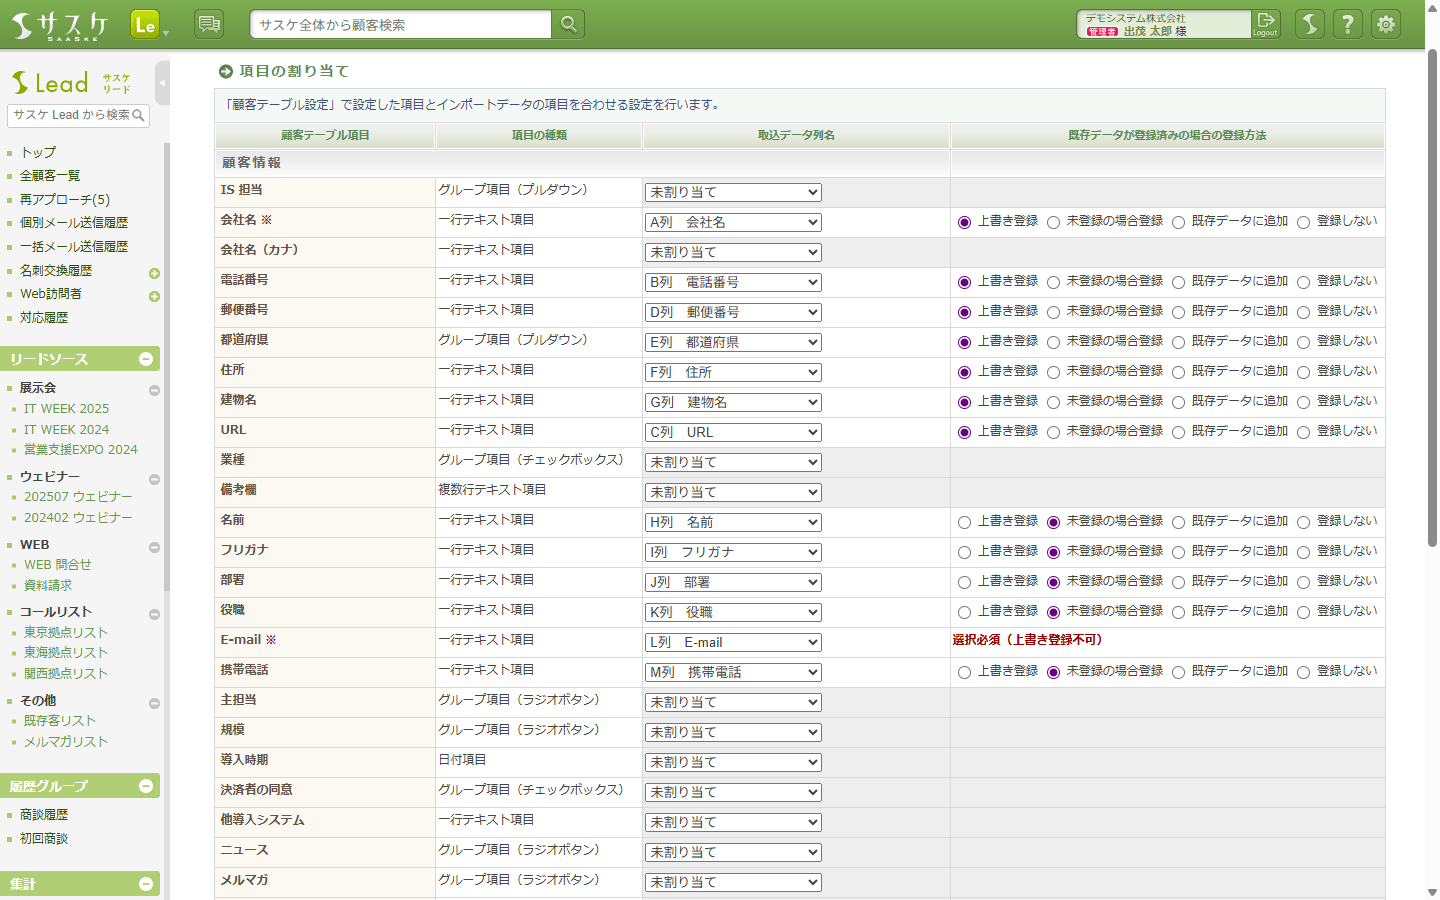Open the E-mail column mapping dropdown
1440x900 pixels.
pyautogui.click(x=733, y=642)
